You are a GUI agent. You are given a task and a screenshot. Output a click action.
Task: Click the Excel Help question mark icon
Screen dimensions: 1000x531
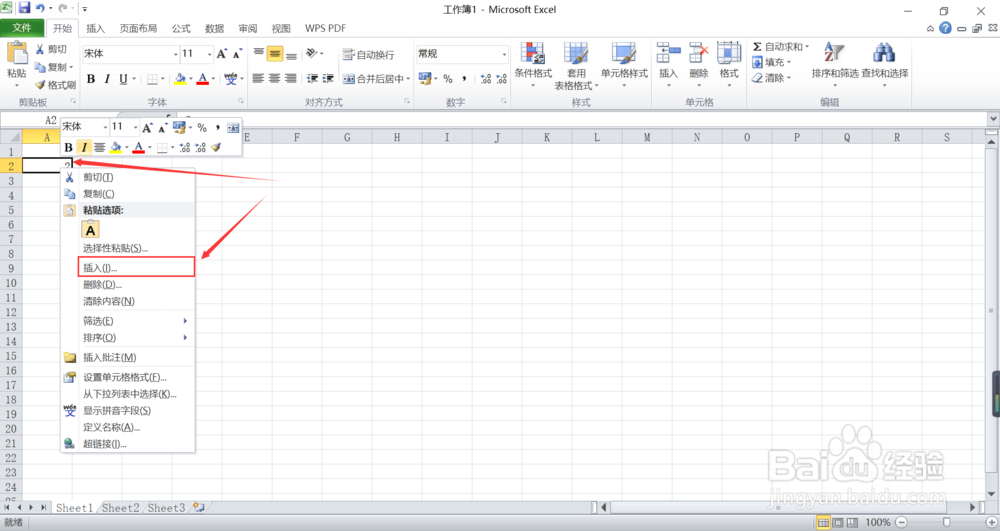point(945,28)
